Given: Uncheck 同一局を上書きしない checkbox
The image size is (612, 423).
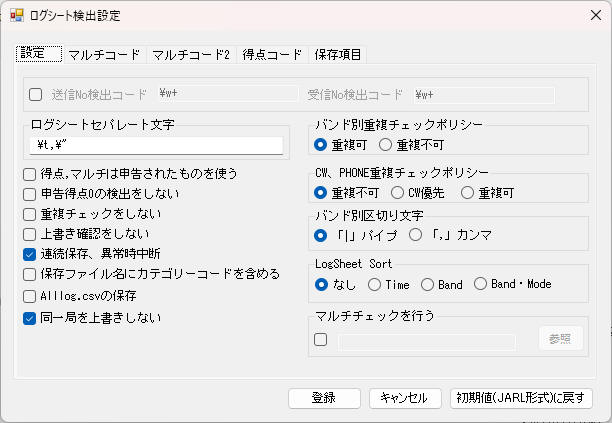Looking at the screenshot, I should pyautogui.click(x=30, y=318).
